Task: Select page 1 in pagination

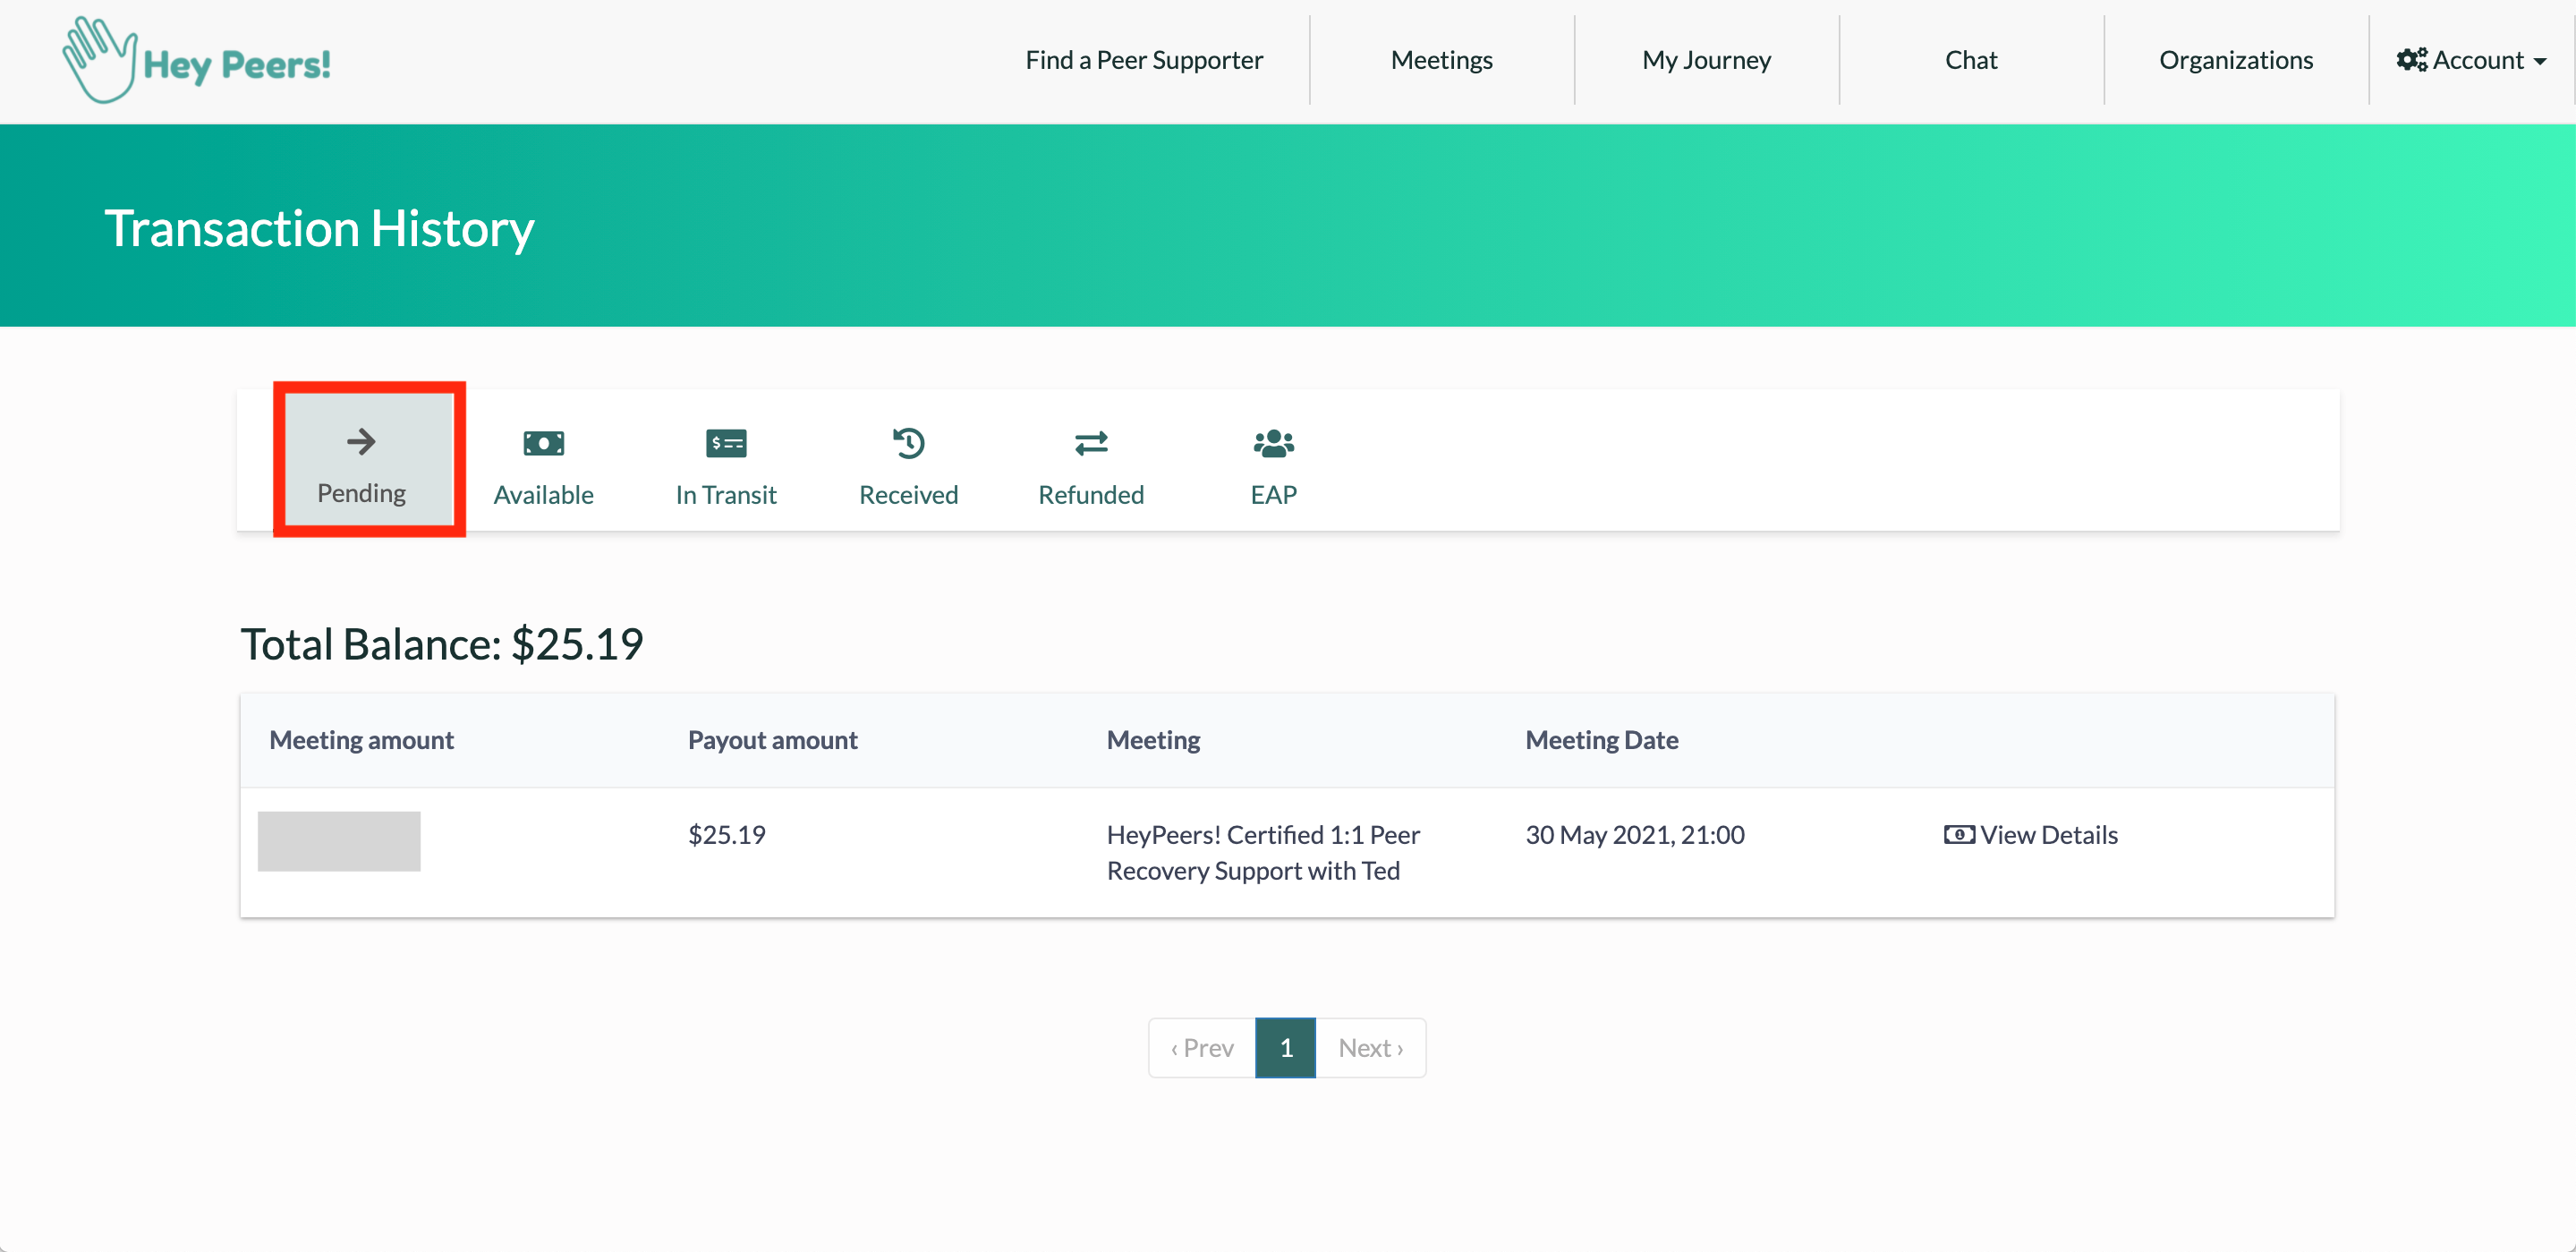Action: (1286, 1048)
